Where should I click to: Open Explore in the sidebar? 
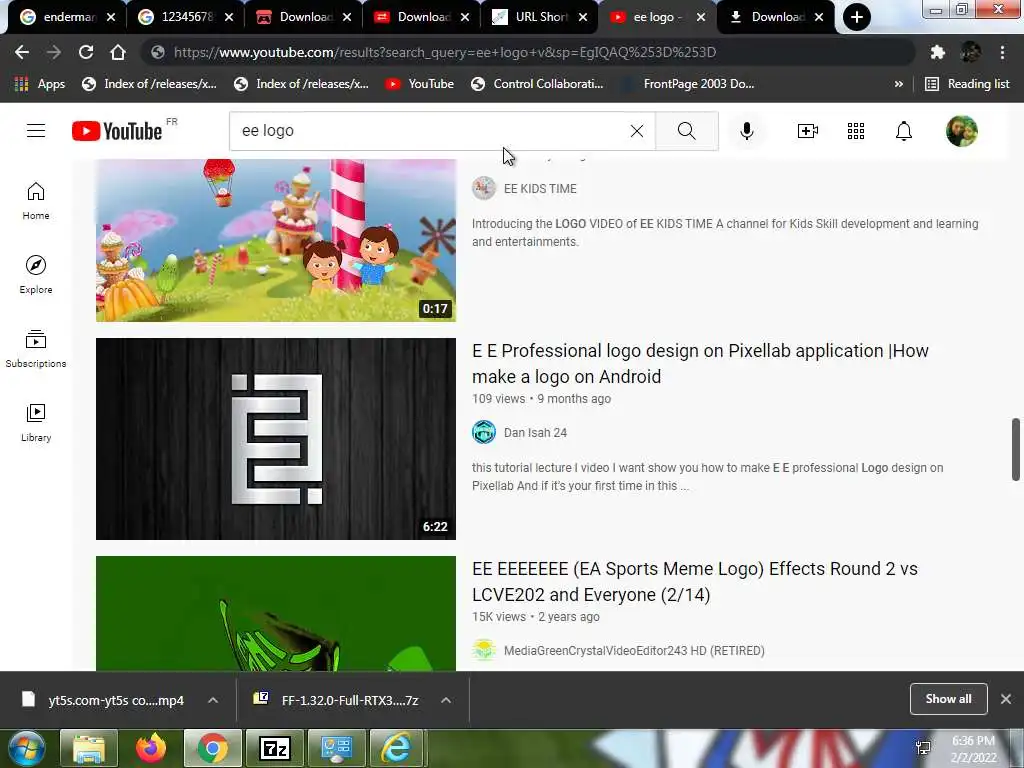36,274
